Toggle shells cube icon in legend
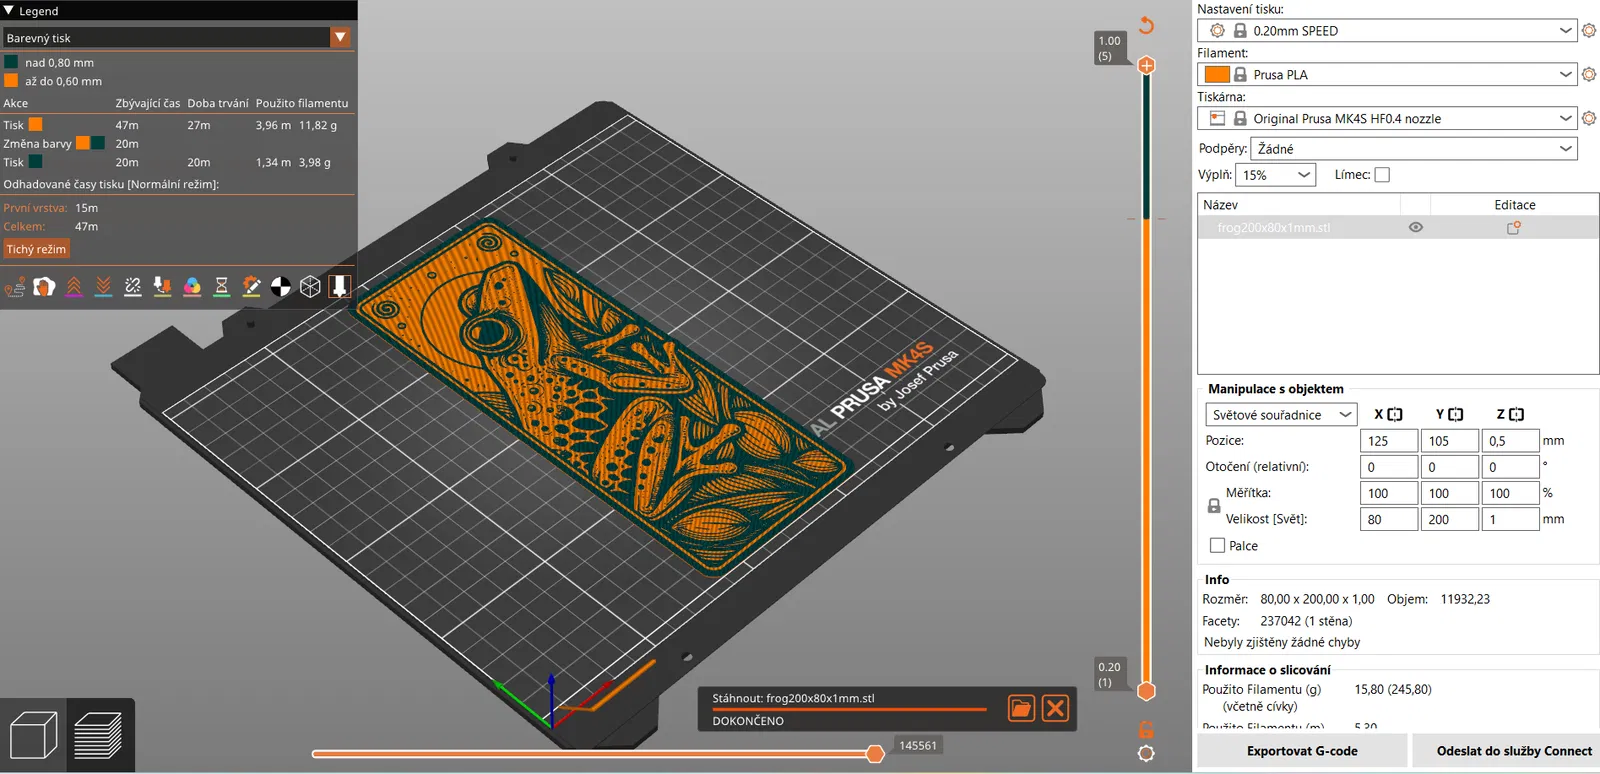 (x=310, y=287)
